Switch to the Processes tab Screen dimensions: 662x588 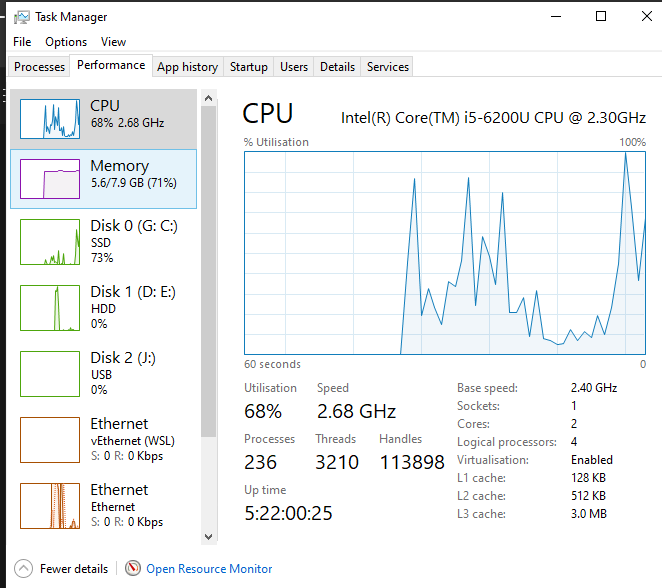tap(39, 67)
